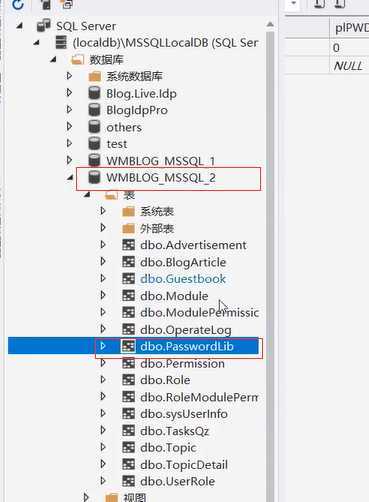Click the test database icon
This screenshot has width=369, height=502.
tap(94, 143)
